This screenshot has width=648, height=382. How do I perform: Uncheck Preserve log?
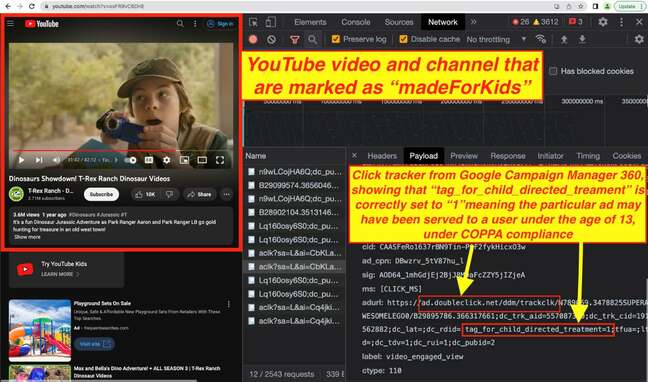336,39
